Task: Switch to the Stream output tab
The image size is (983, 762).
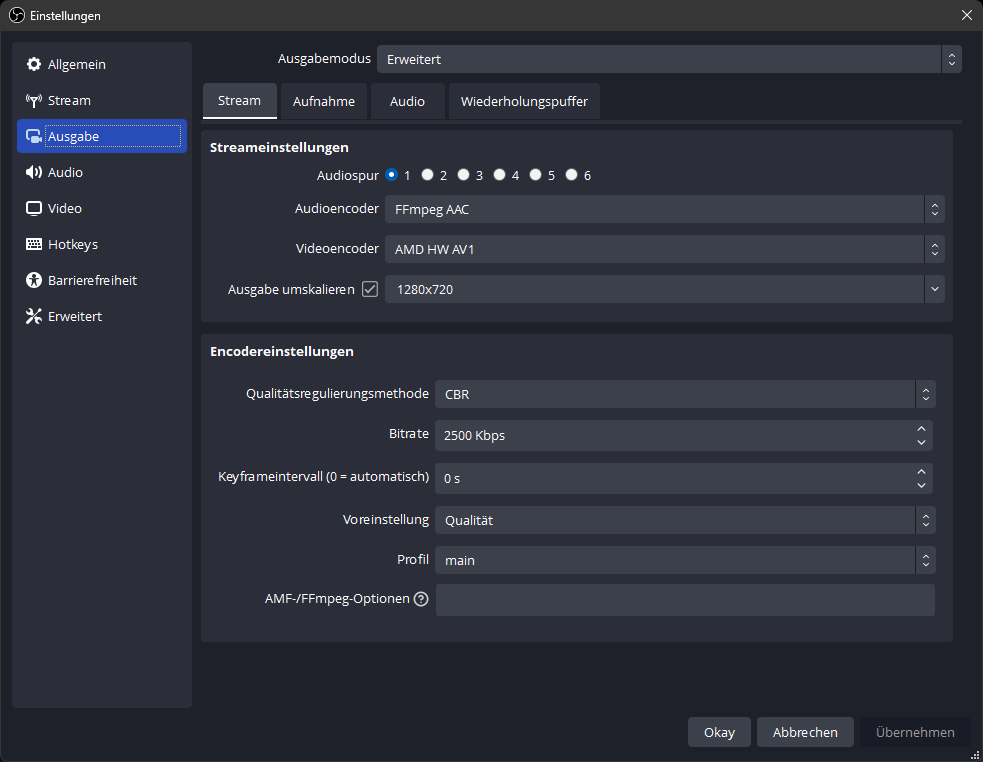Action: pos(239,101)
